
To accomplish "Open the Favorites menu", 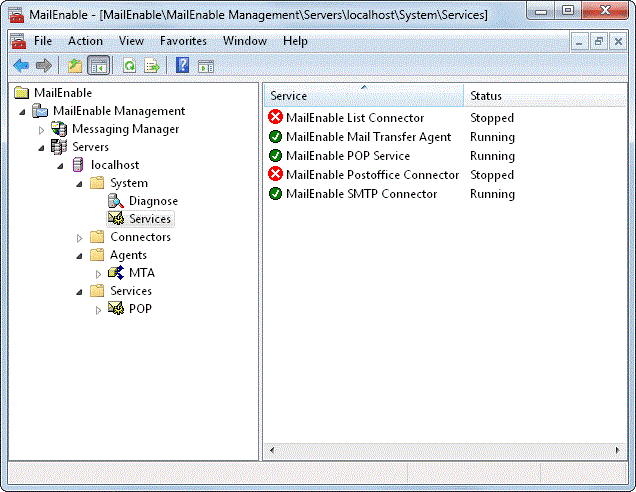I will (x=183, y=41).
